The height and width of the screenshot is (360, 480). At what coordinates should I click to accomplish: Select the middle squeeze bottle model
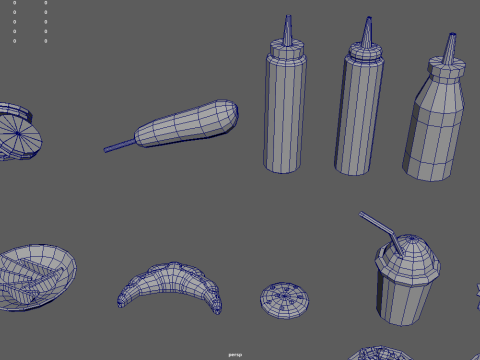coord(359,97)
